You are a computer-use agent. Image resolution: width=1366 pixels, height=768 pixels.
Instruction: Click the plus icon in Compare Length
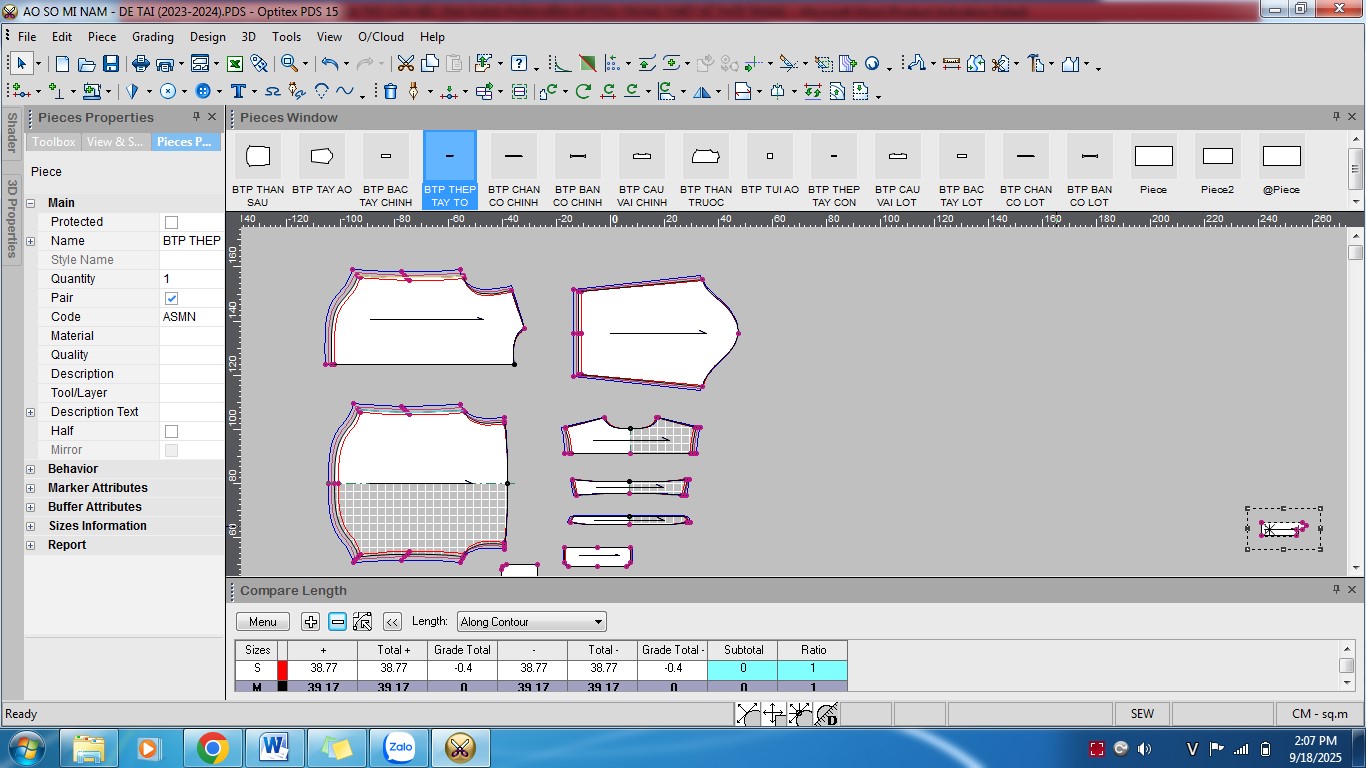pyautogui.click(x=311, y=622)
